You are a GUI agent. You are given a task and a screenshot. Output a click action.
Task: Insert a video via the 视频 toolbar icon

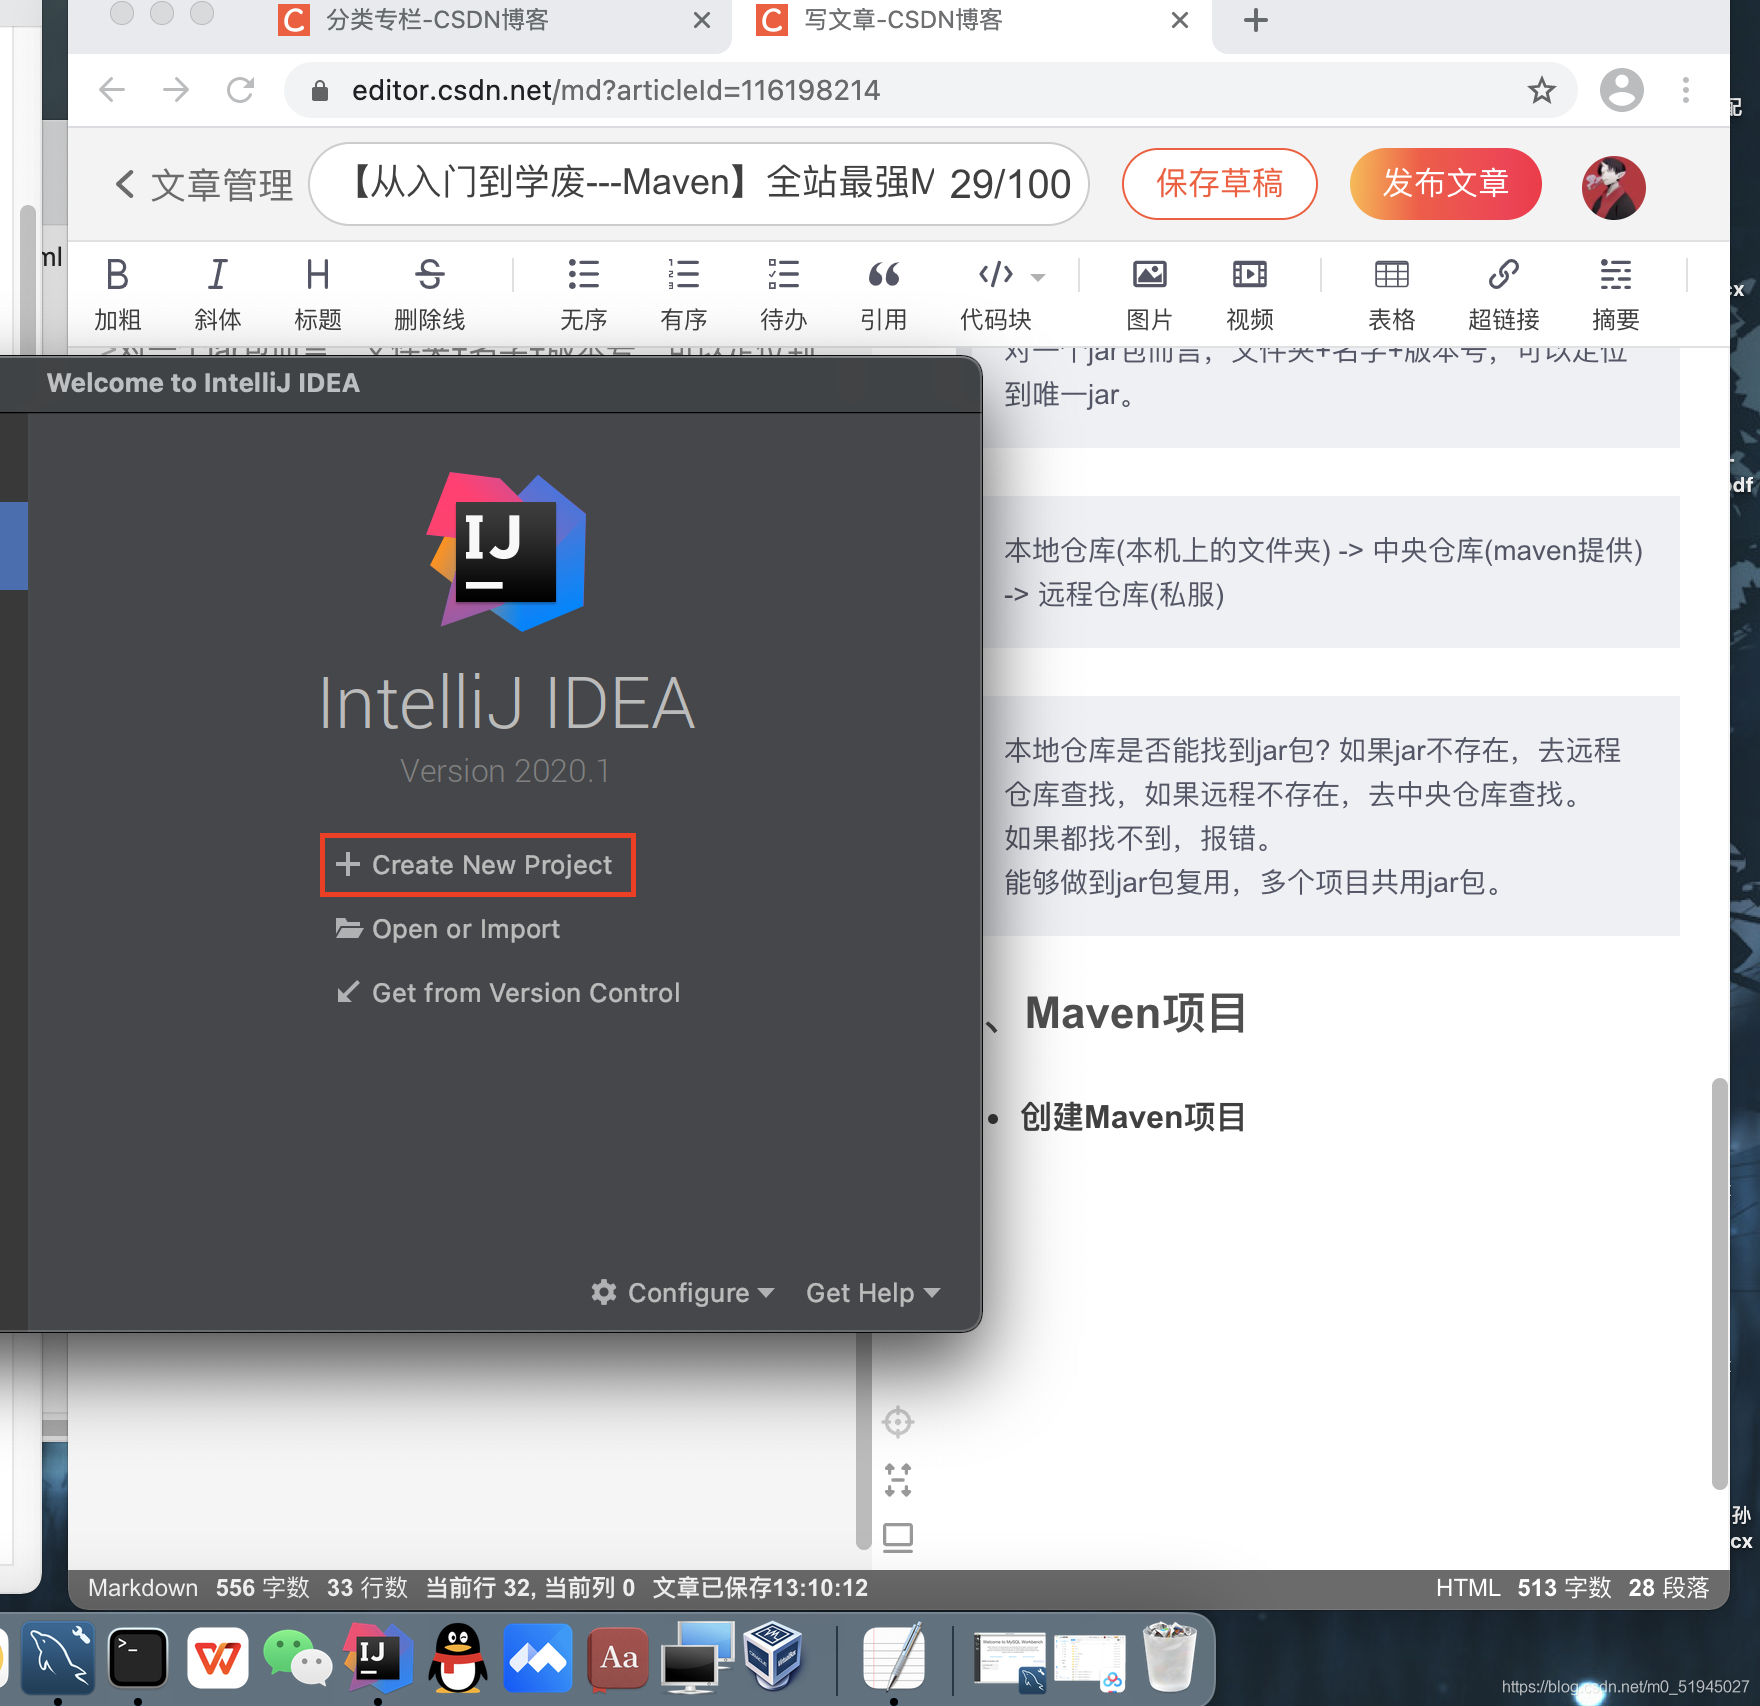(x=1249, y=293)
